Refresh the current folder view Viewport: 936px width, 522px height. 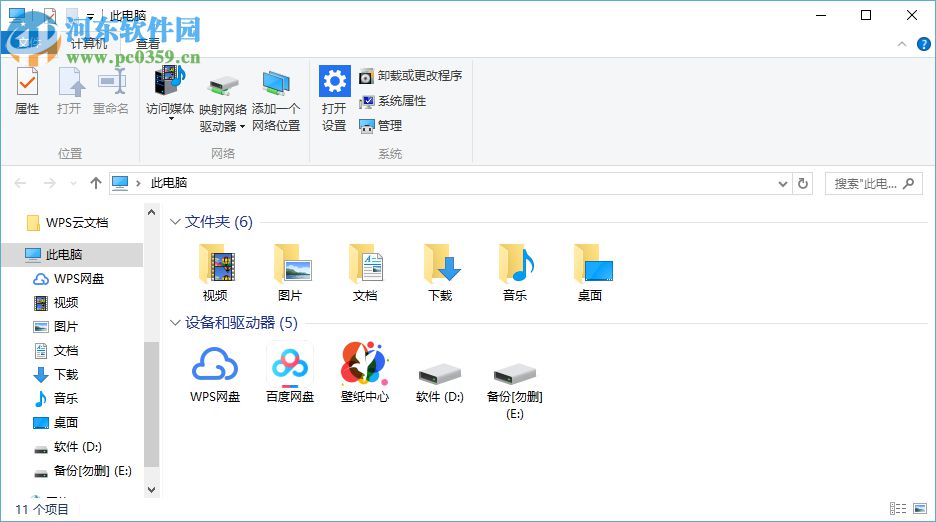tap(803, 184)
